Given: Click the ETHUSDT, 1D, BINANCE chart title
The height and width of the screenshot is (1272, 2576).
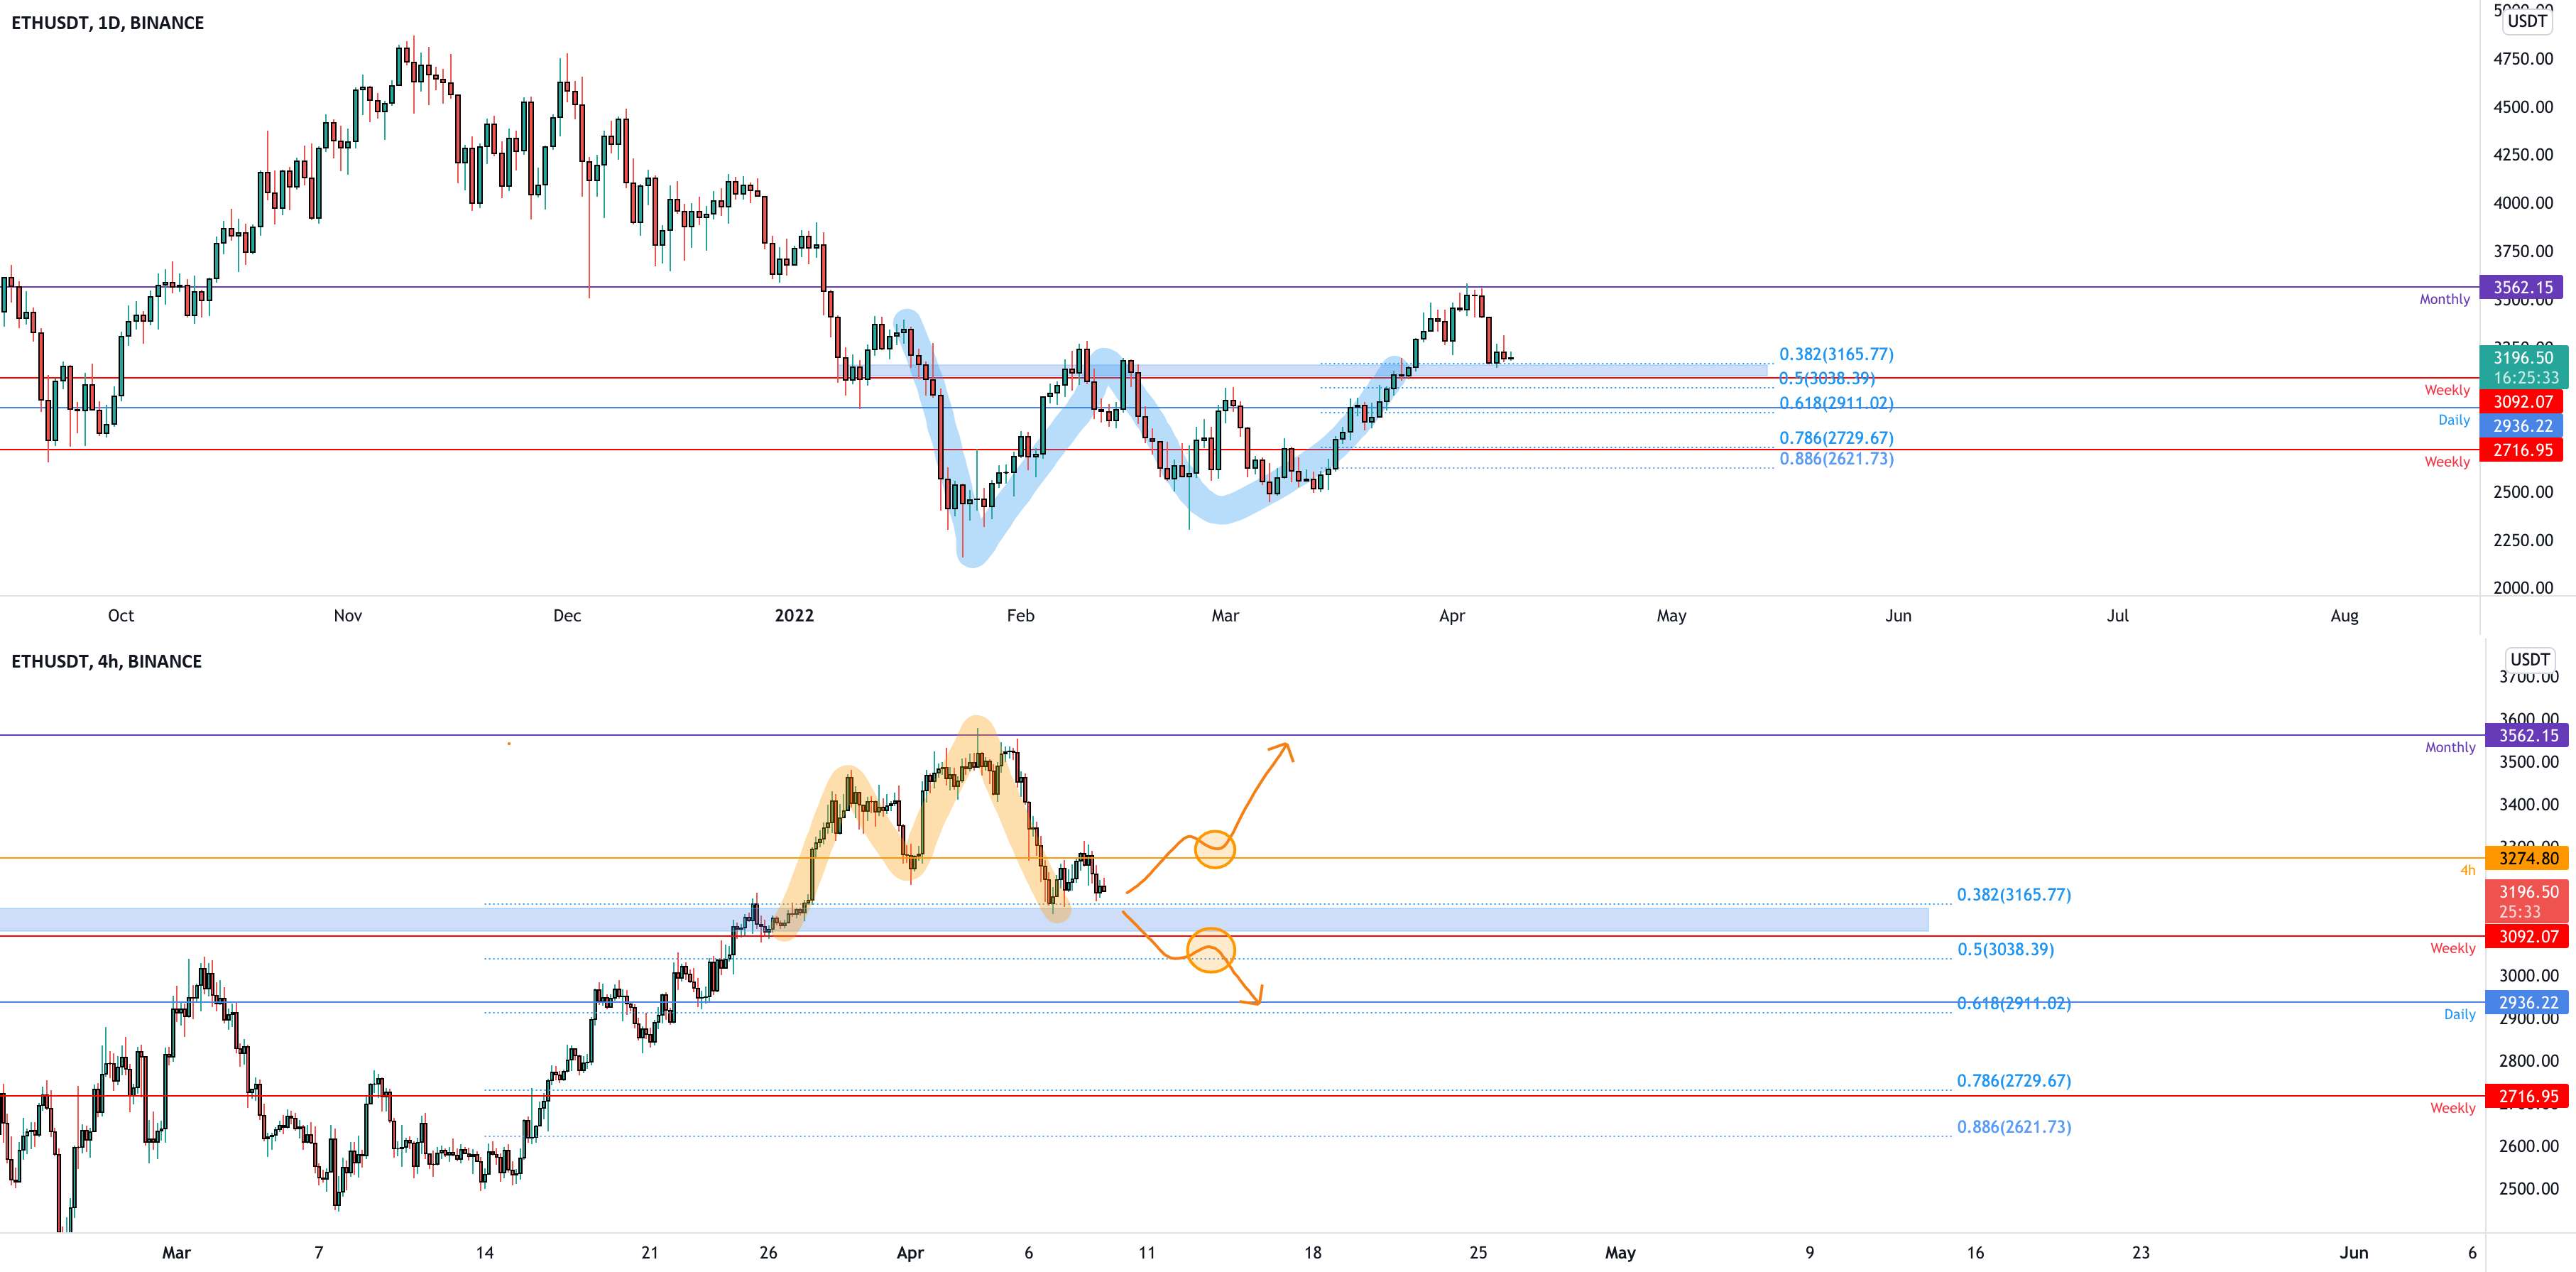Looking at the screenshot, I should 107,22.
